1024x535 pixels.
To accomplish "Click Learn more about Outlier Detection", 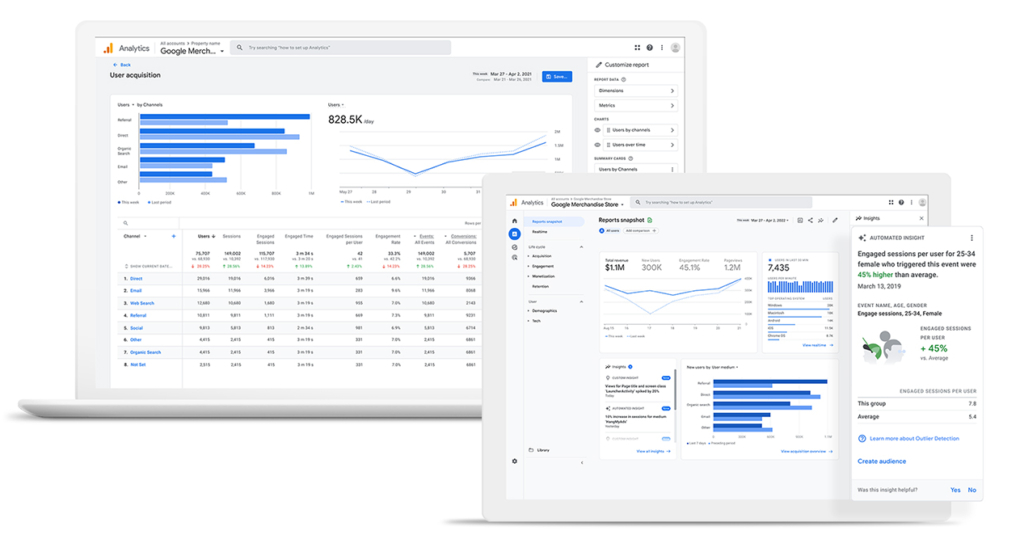I will pos(914,438).
